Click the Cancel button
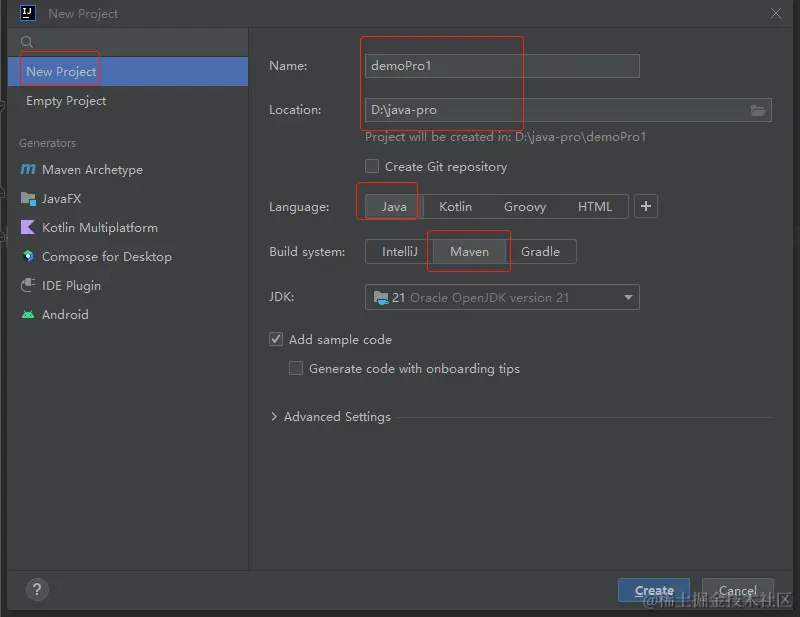This screenshot has height=617, width=800. pyautogui.click(x=738, y=590)
